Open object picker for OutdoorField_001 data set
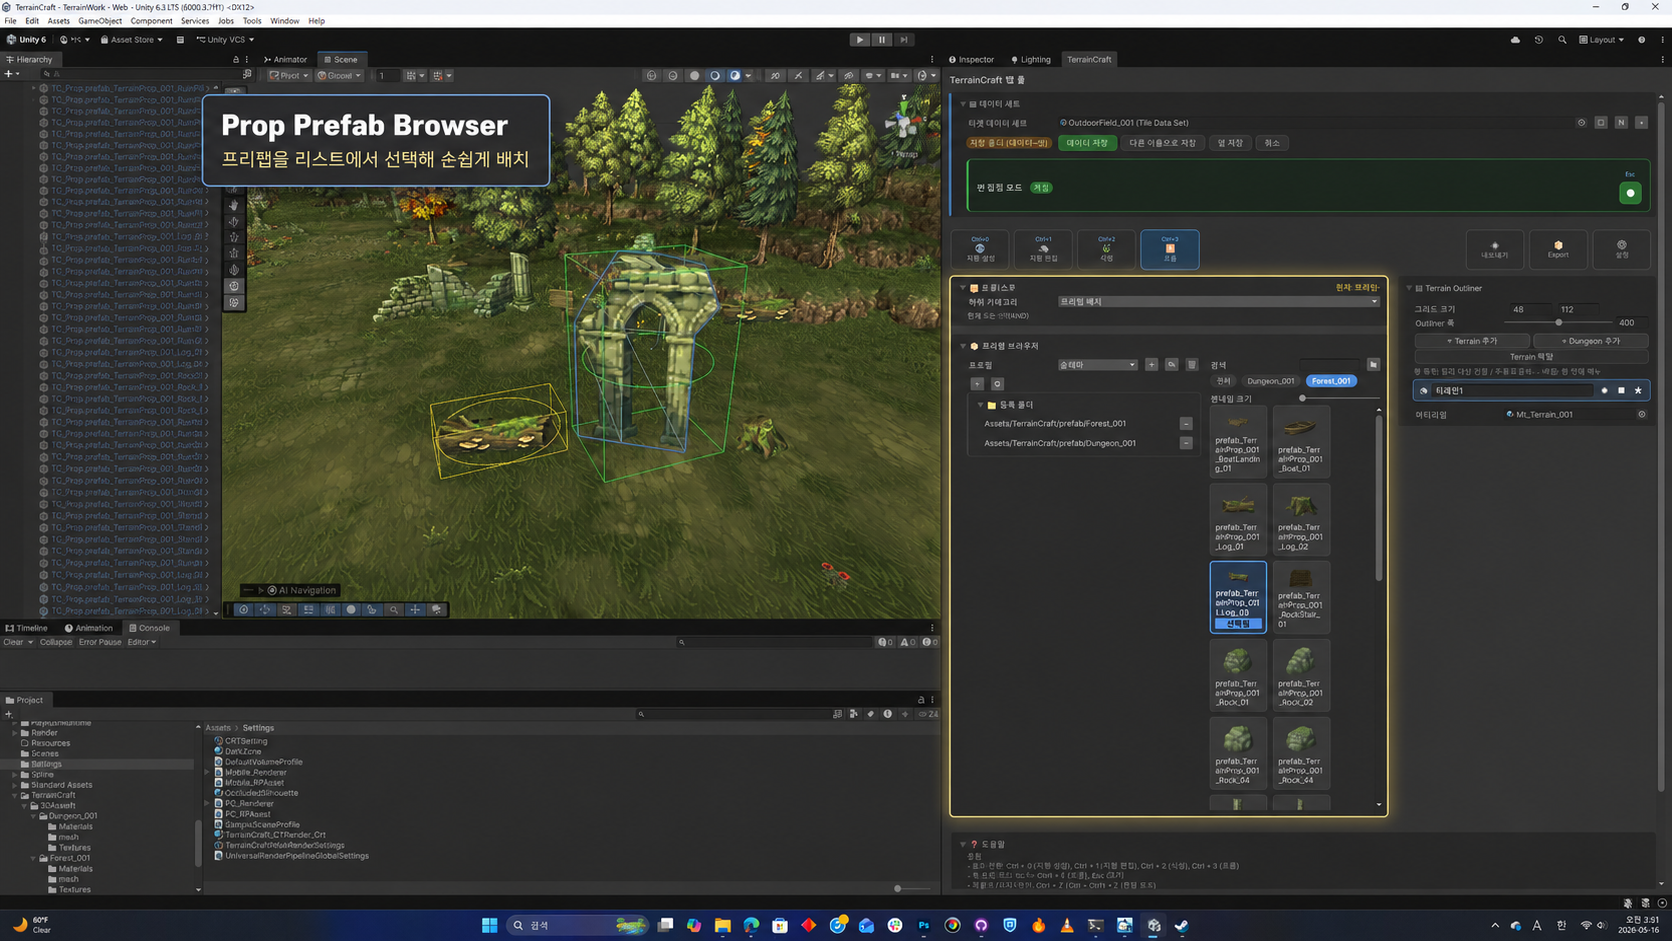Image resolution: width=1672 pixels, height=941 pixels. point(1581,123)
